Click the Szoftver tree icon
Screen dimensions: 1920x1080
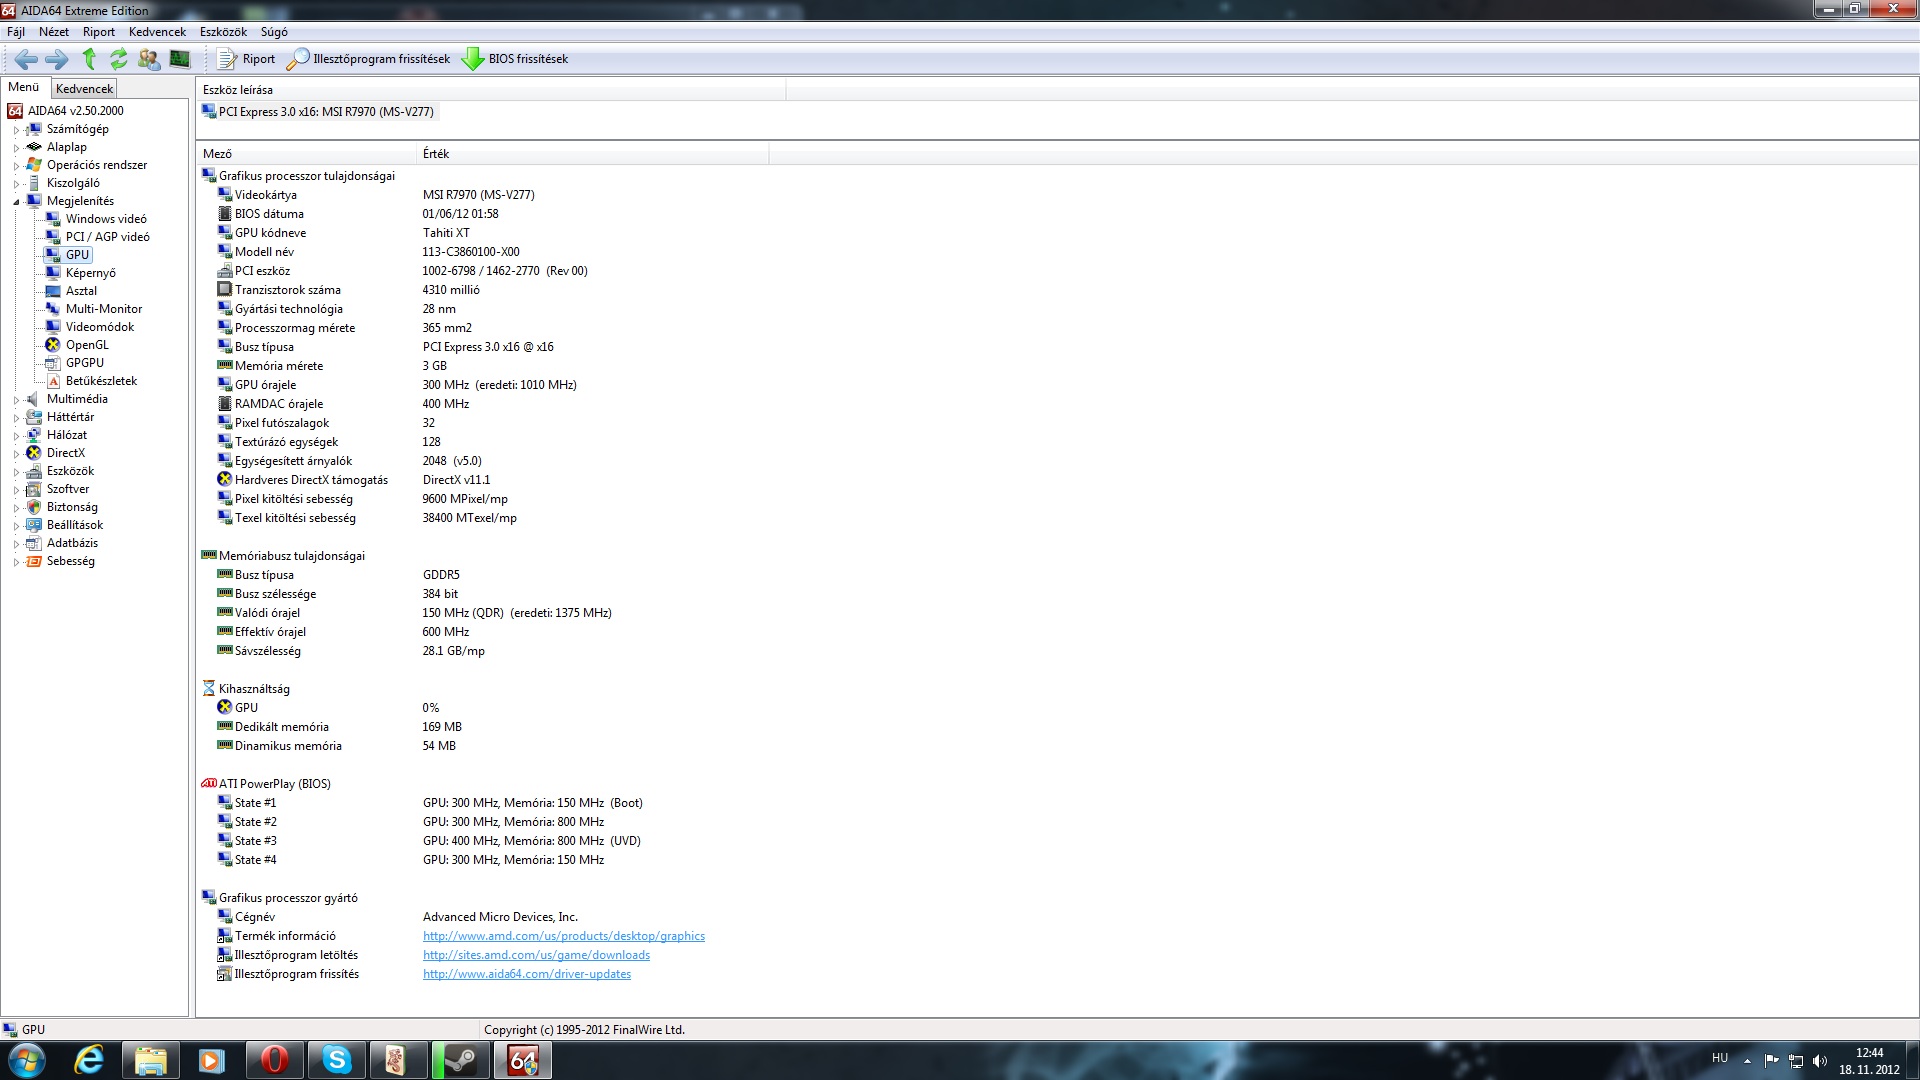point(34,489)
